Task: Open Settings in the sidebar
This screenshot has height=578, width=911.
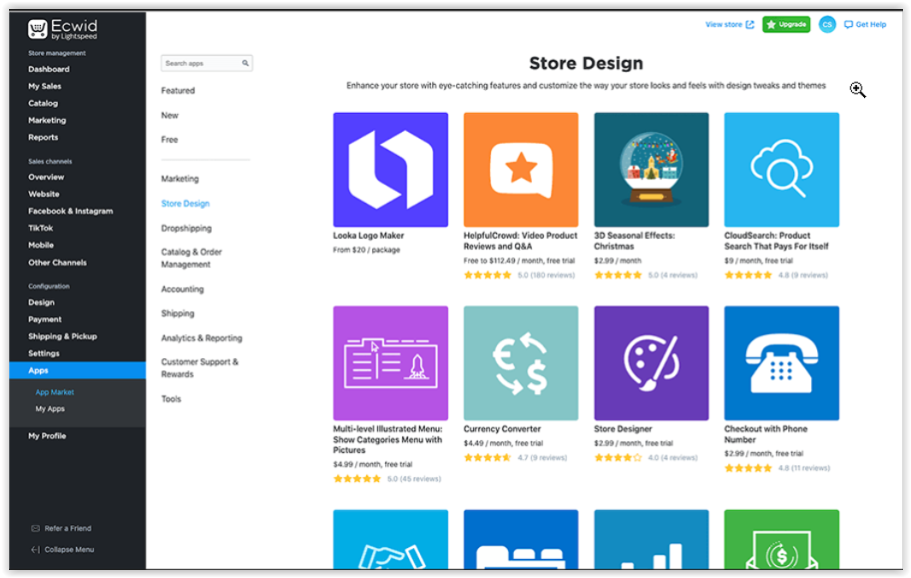Action: pyautogui.click(x=44, y=353)
